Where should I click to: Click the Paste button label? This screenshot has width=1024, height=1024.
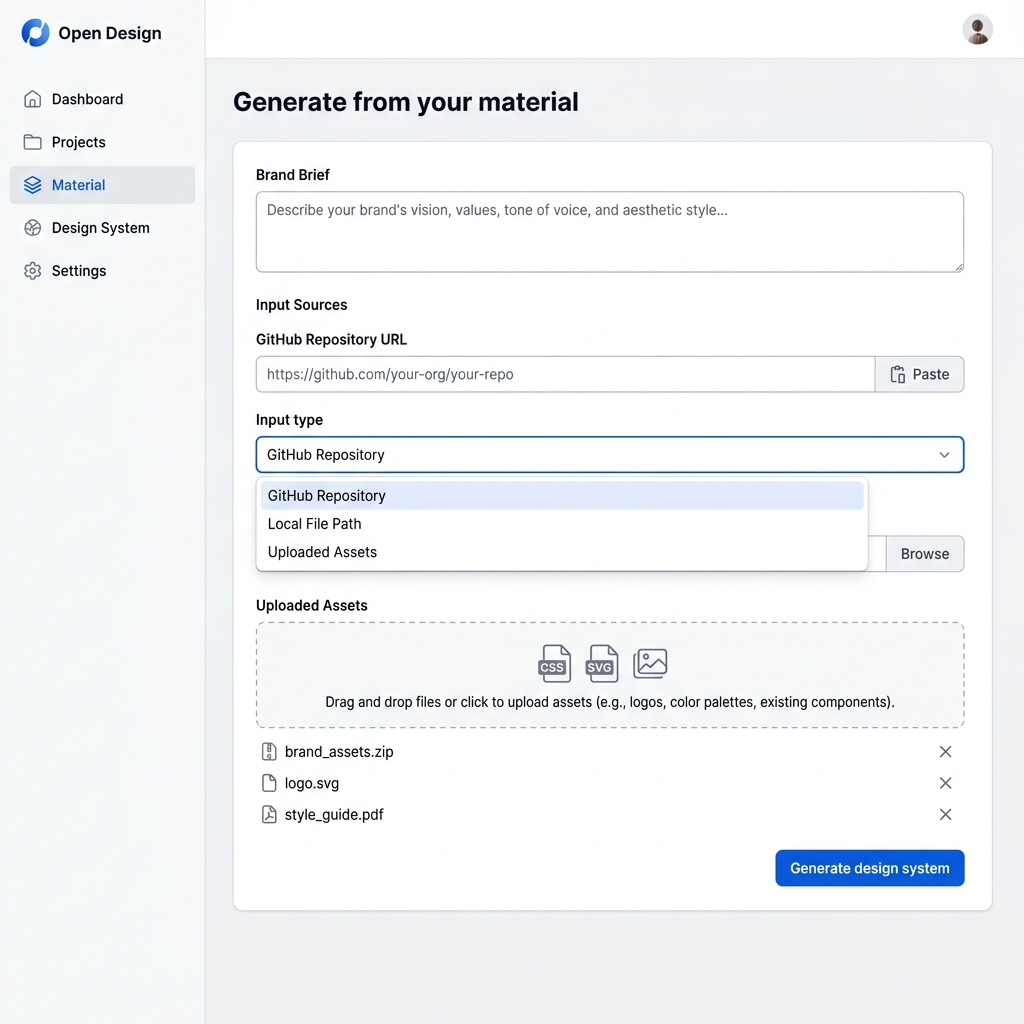[x=931, y=374]
